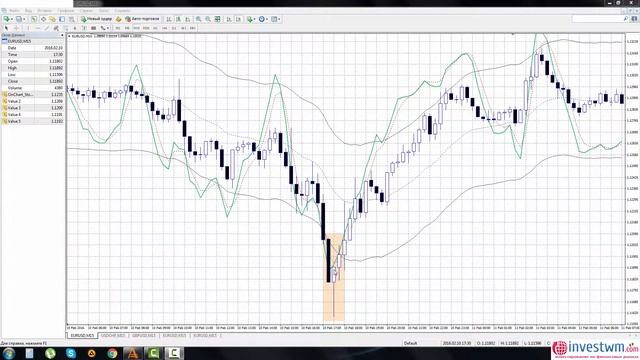Select the H4 timeframe
The image size is (640, 360).
pyautogui.click(x=164, y=28)
